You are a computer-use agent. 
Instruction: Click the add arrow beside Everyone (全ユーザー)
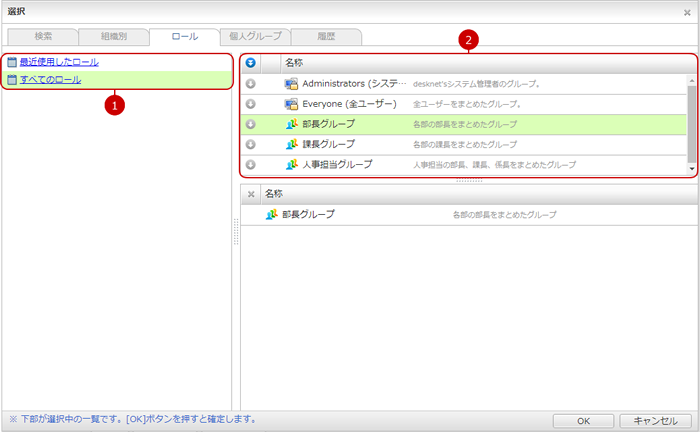250,103
